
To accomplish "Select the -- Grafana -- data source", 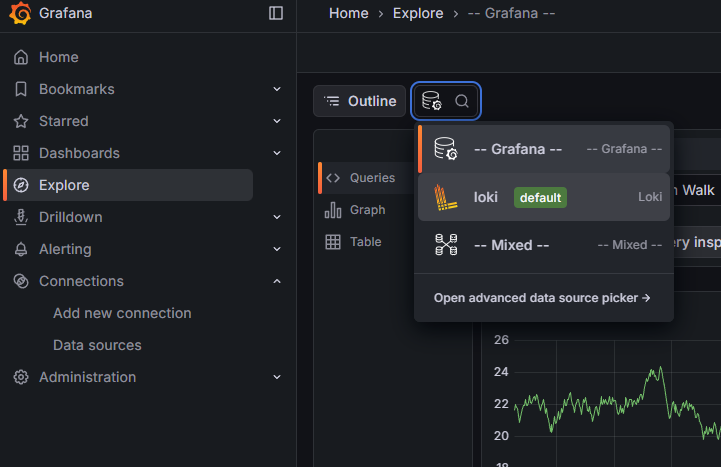I will 544,149.
